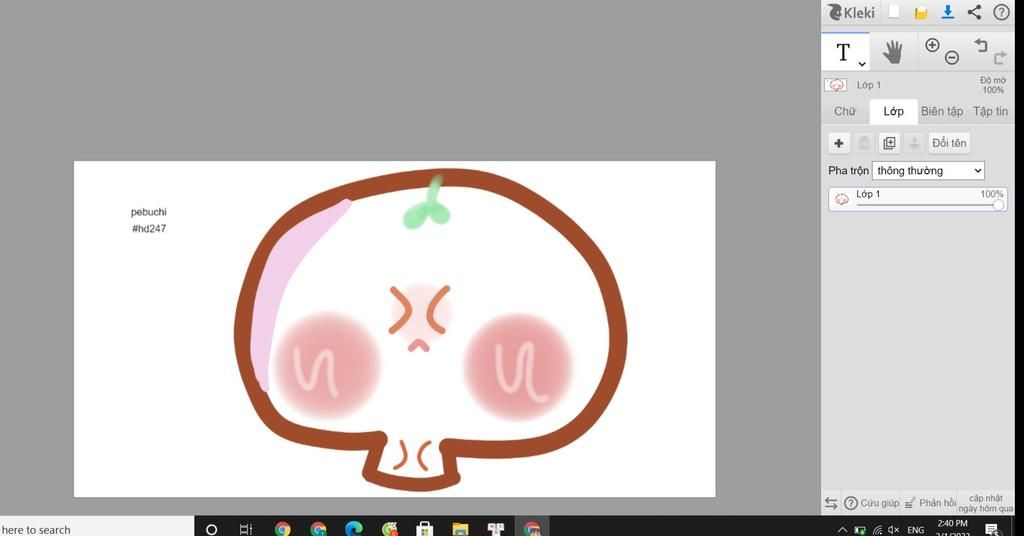This screenshot has width=1024, height=536.
Task: Merge layer down with the arrow icon
Action: tap(914, 143)
